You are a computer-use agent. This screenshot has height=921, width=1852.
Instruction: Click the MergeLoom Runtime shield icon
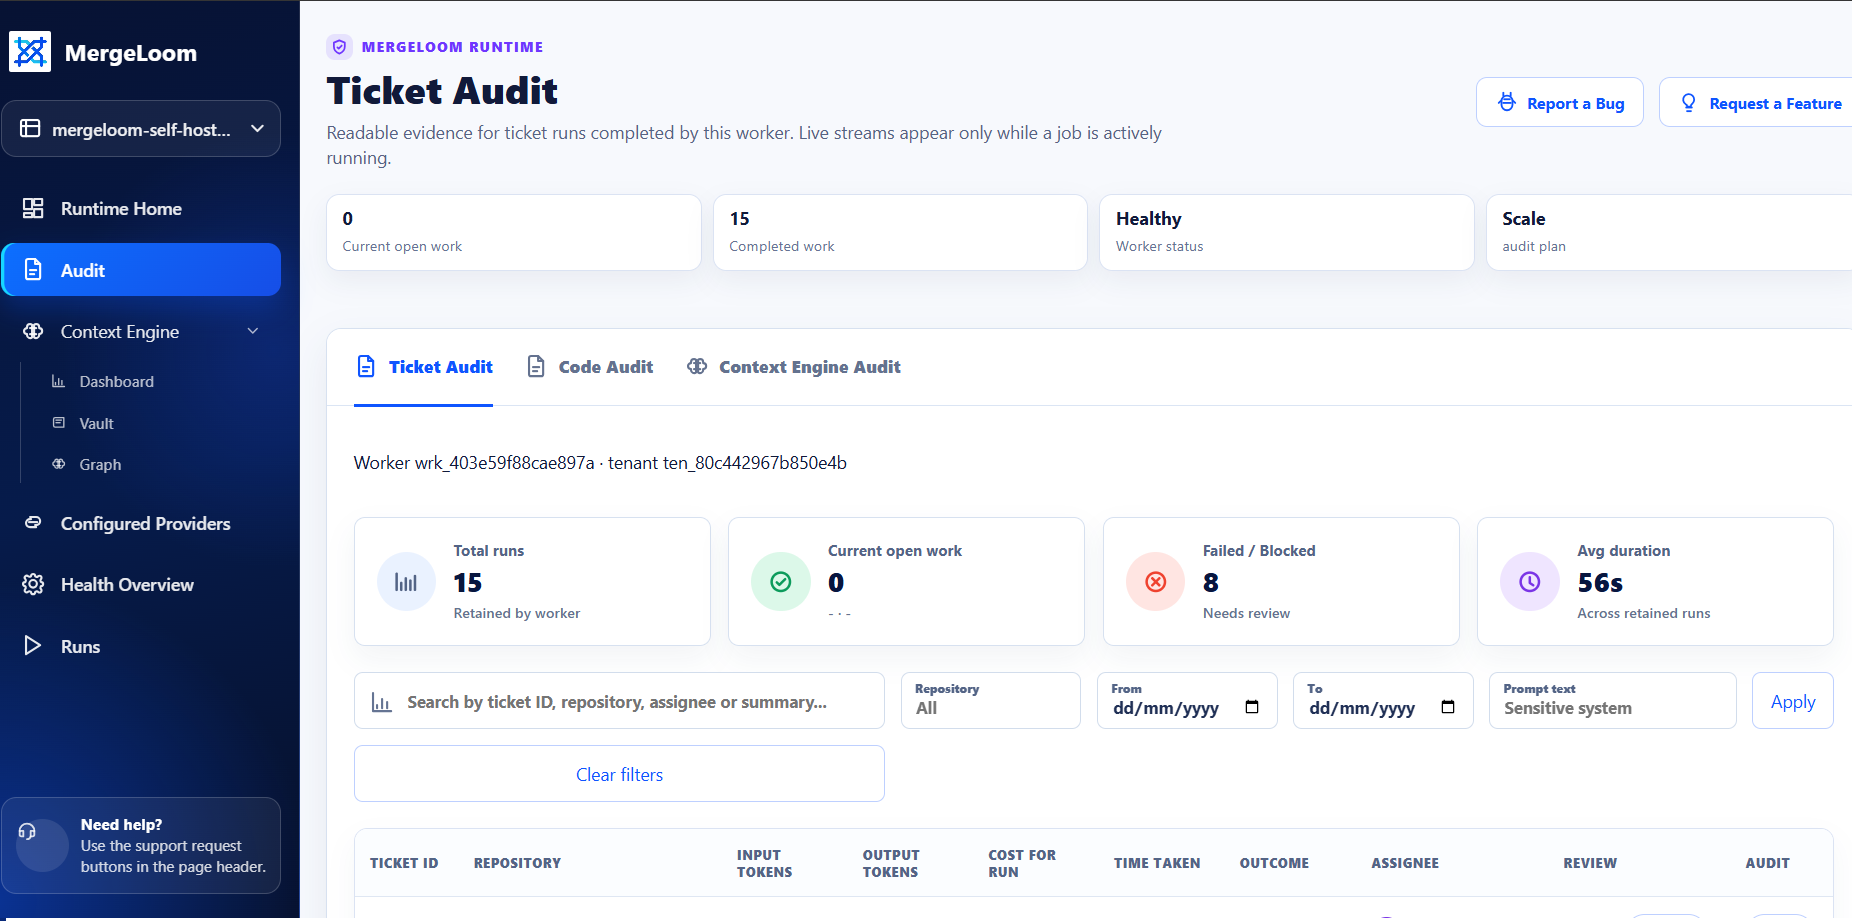tap(340, 47)
